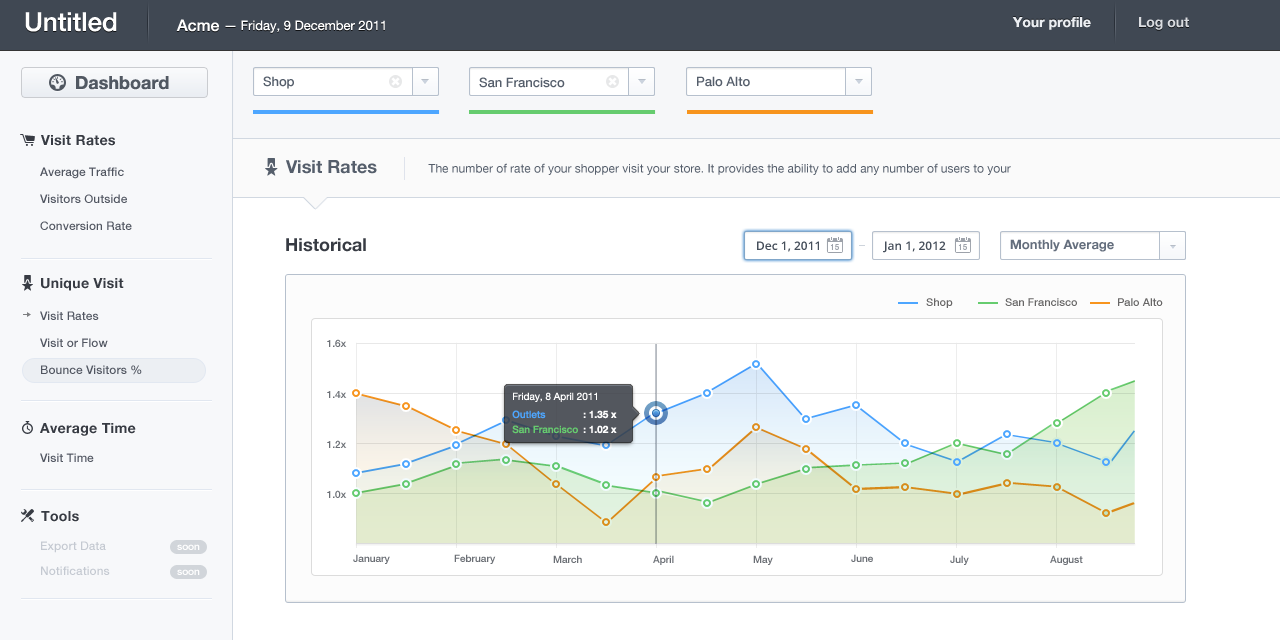Image resolution: width=1280 pixels, height=640 pixels.
Task: Expand the Shop dropdown arrow
Action: tap(426, 82)
